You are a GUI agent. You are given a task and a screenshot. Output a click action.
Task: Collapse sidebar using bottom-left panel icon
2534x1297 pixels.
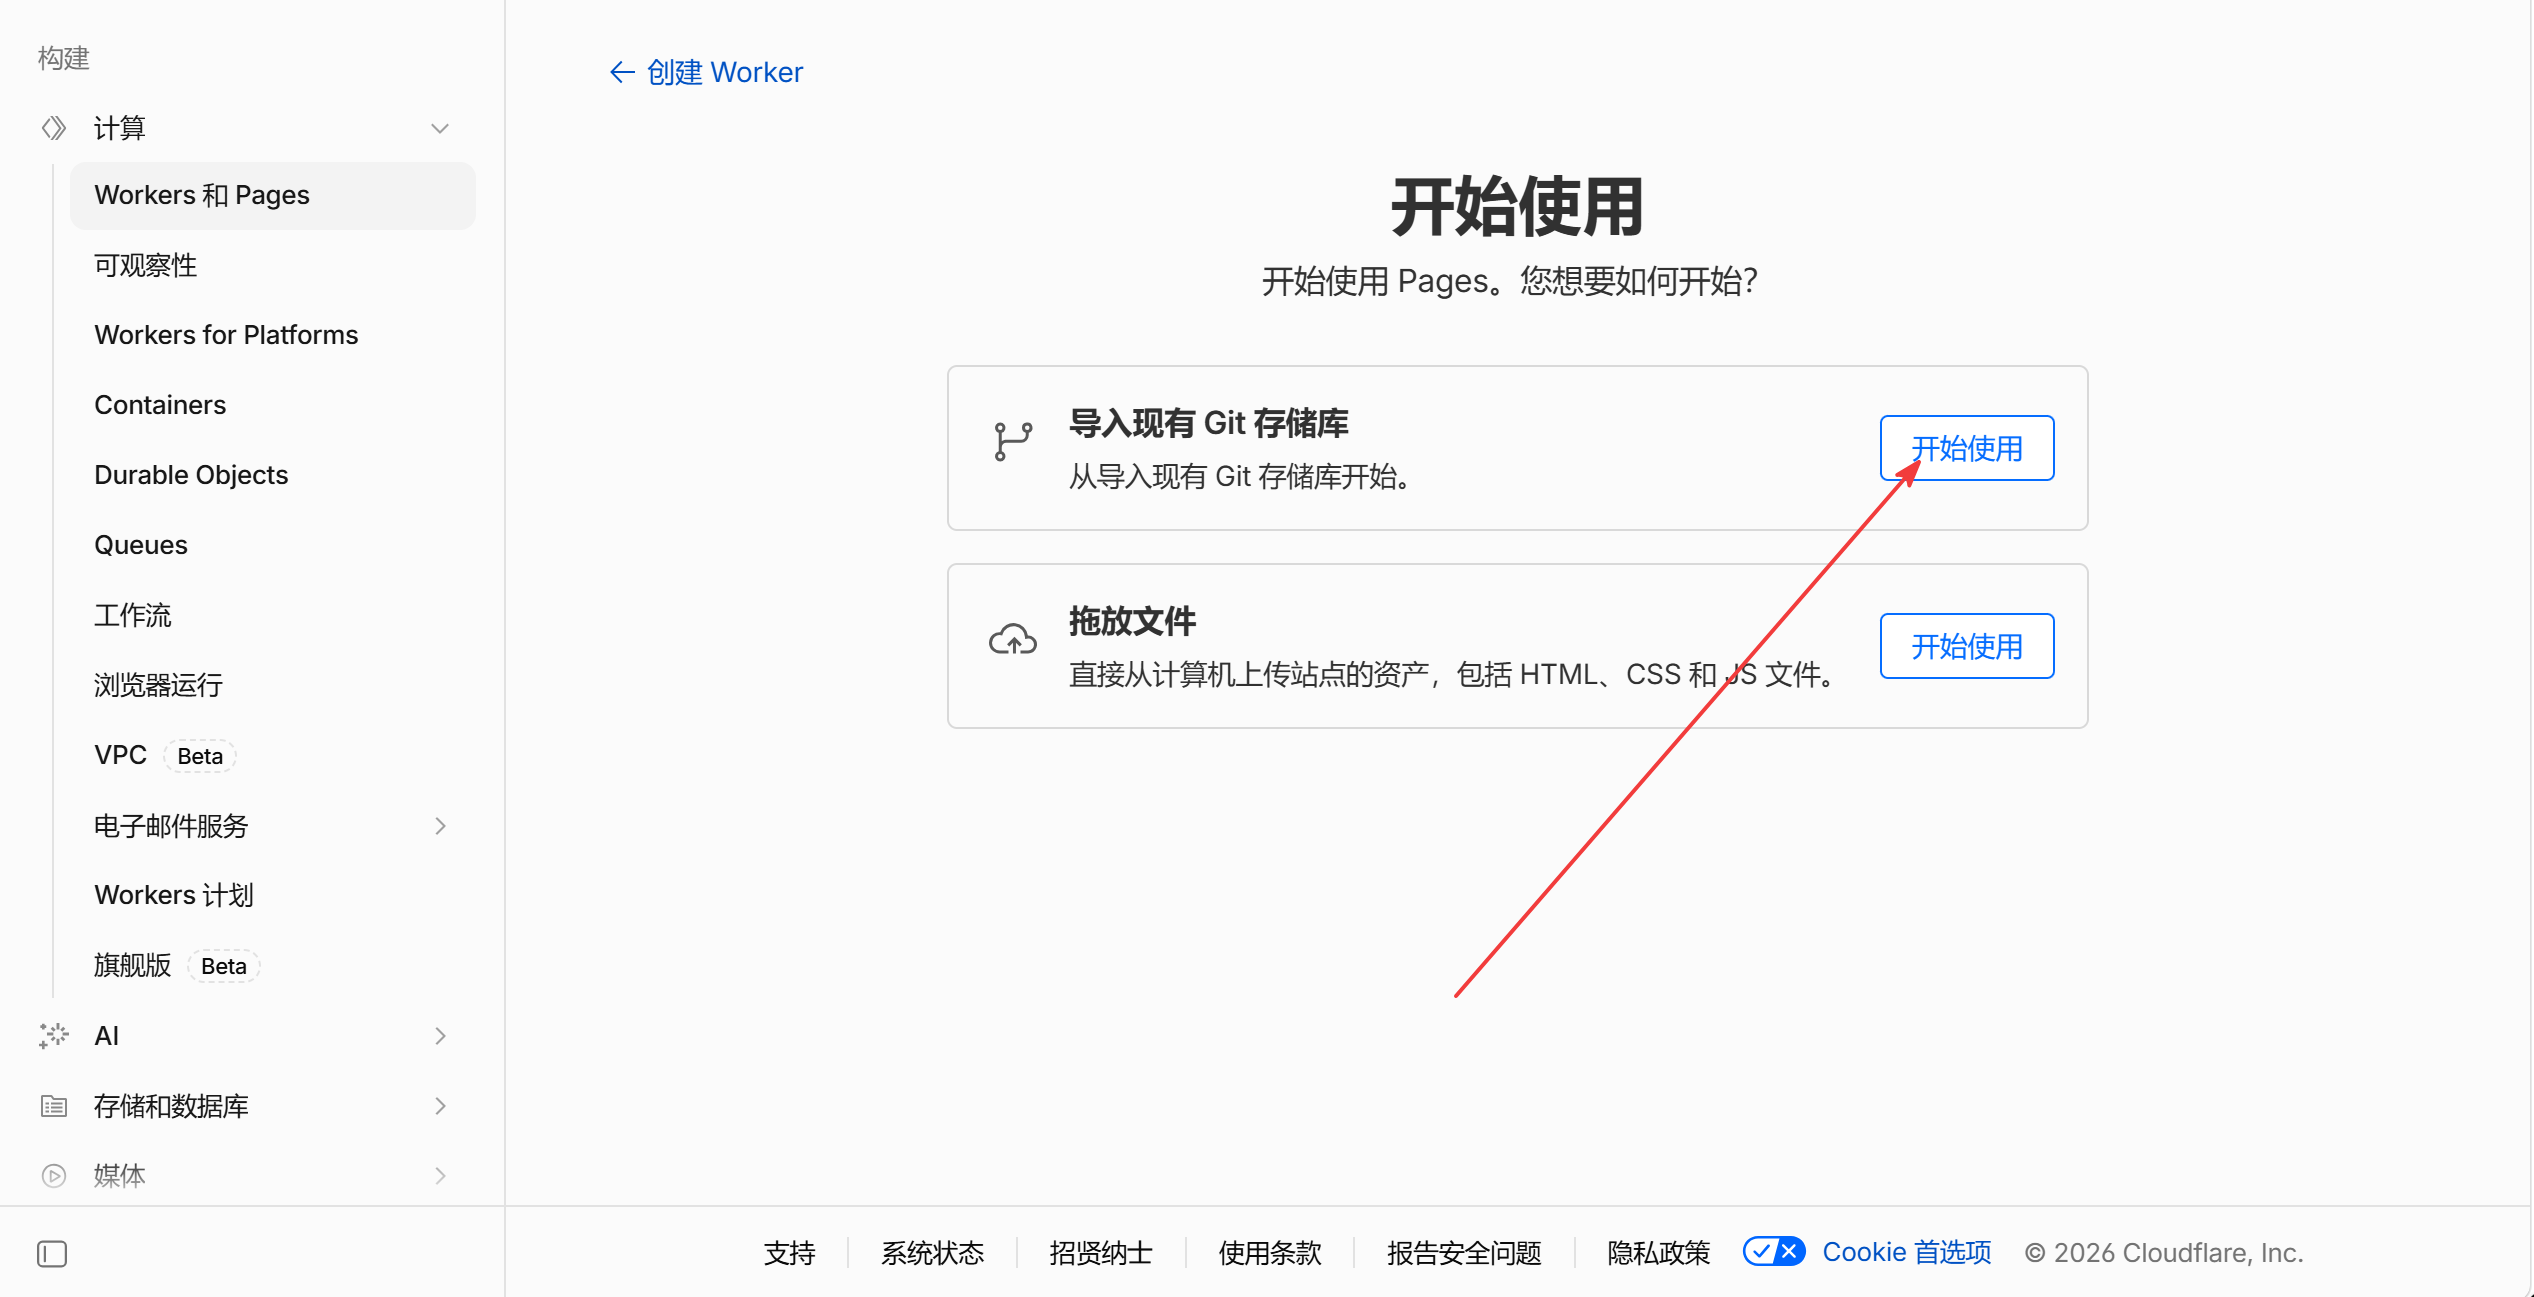point(52,1254)
